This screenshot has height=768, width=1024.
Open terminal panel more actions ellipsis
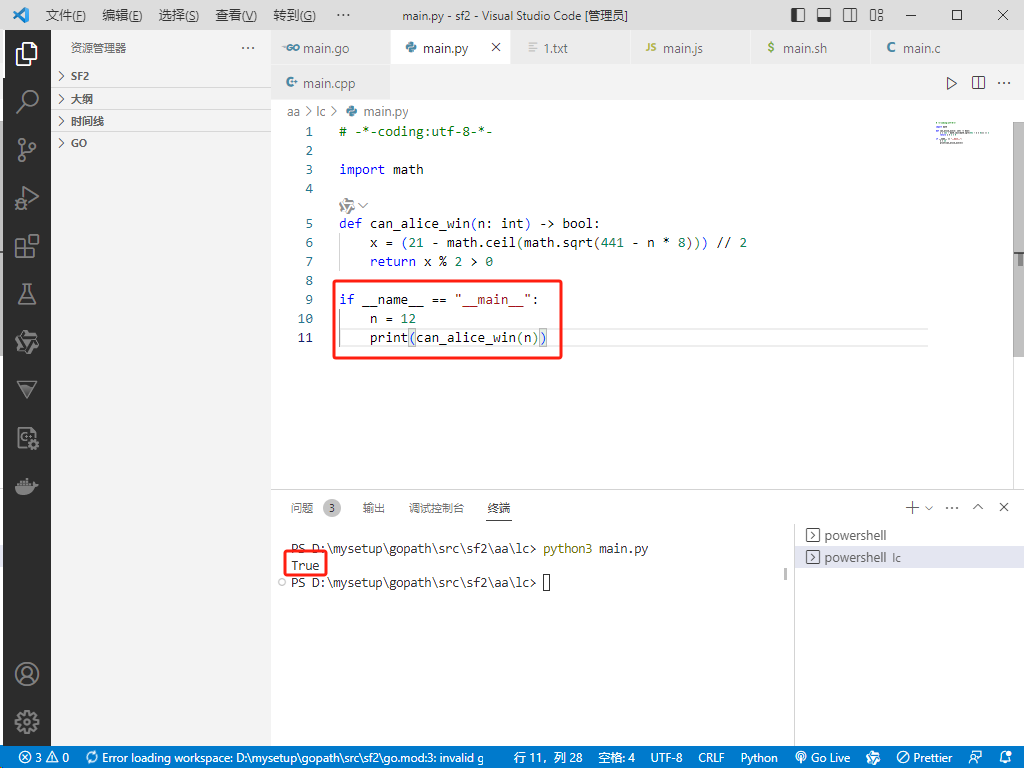click(952, 507)
